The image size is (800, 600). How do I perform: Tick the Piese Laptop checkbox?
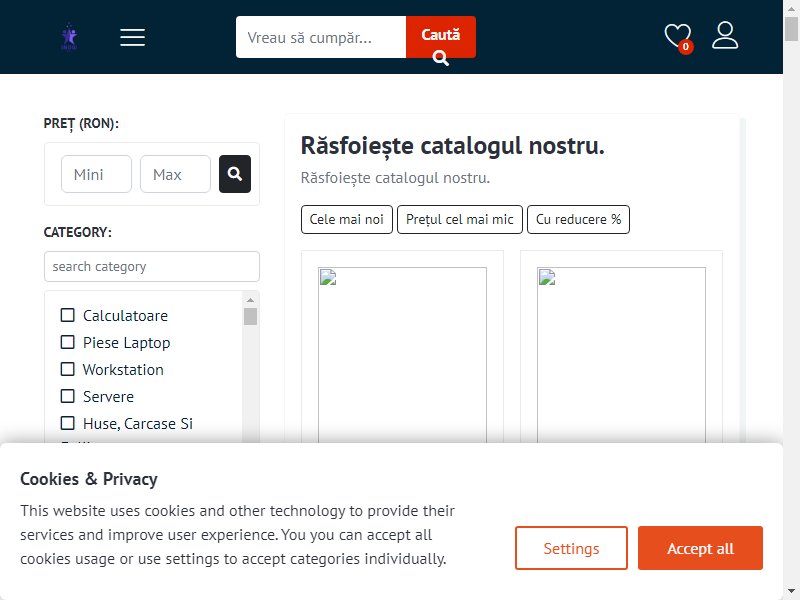point(67,342)
